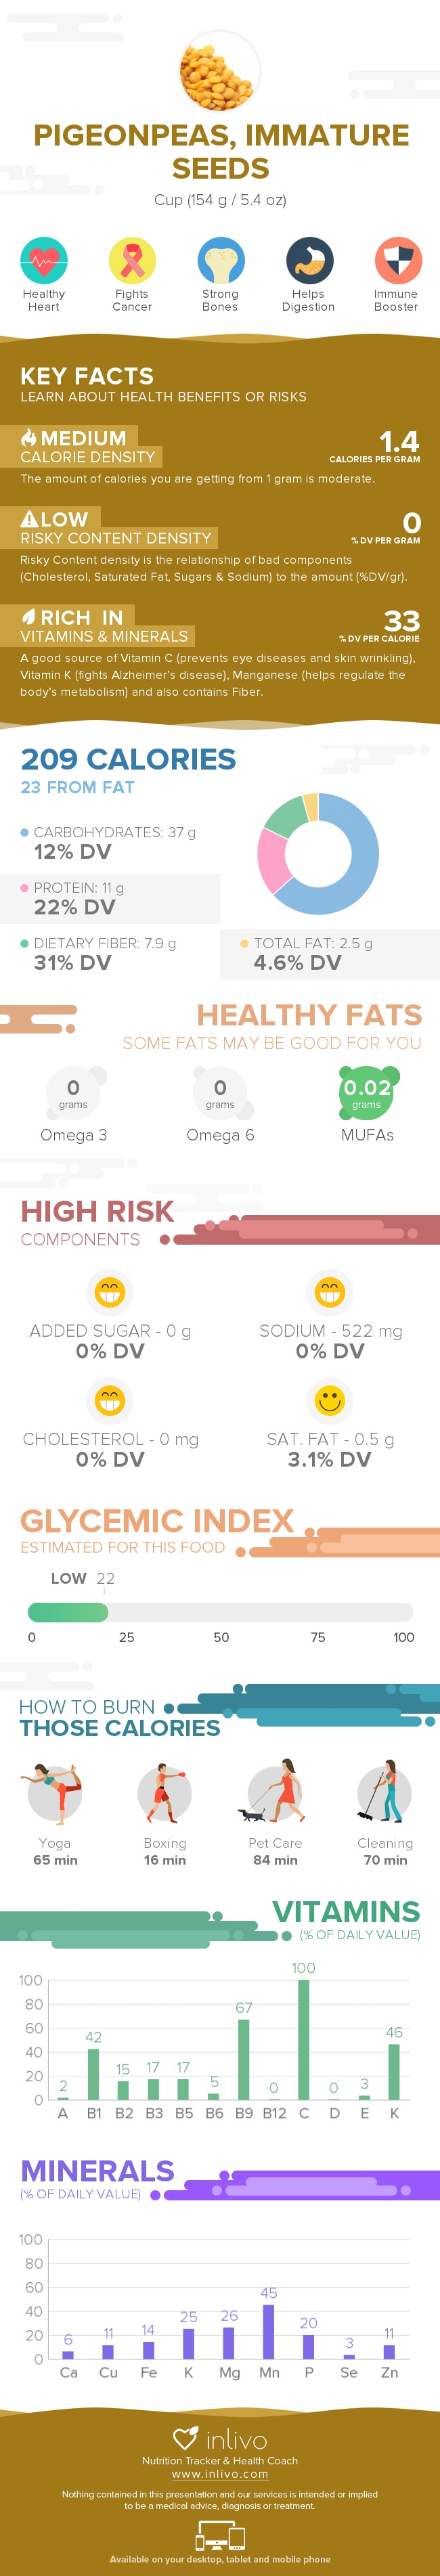Screen dimensions: 440x2576
Task: Click the pigeonpeas seeds photo
Action: pyautogui.click(x=220, y=71)
